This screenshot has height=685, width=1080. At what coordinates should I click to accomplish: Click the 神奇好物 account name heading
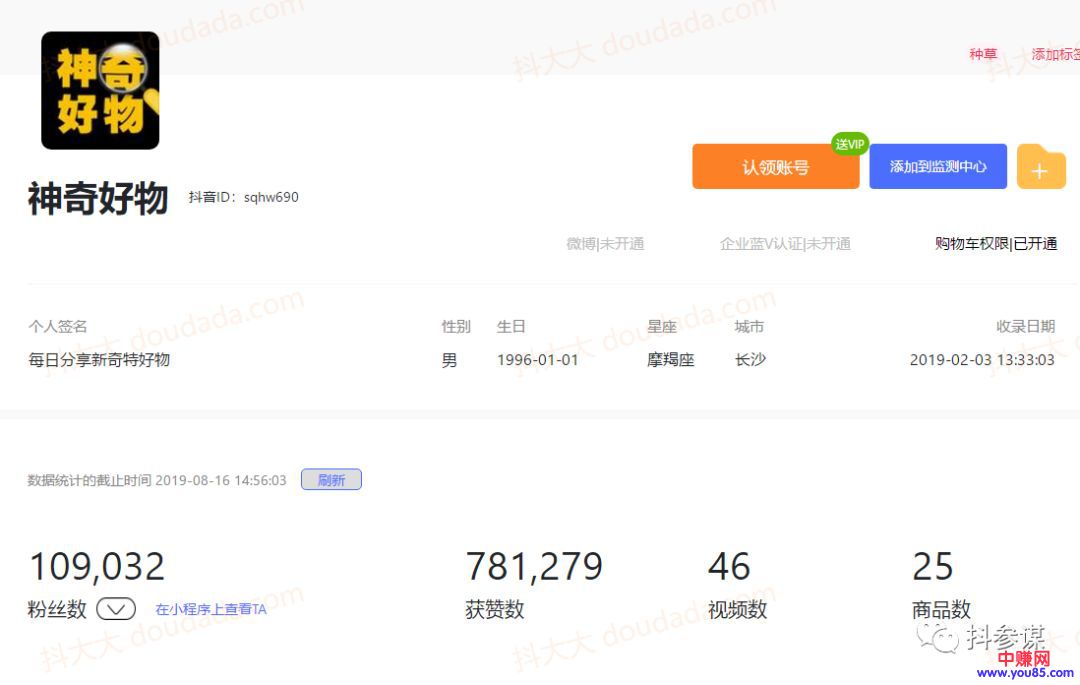pyautogui.click(x=98, y=199)
